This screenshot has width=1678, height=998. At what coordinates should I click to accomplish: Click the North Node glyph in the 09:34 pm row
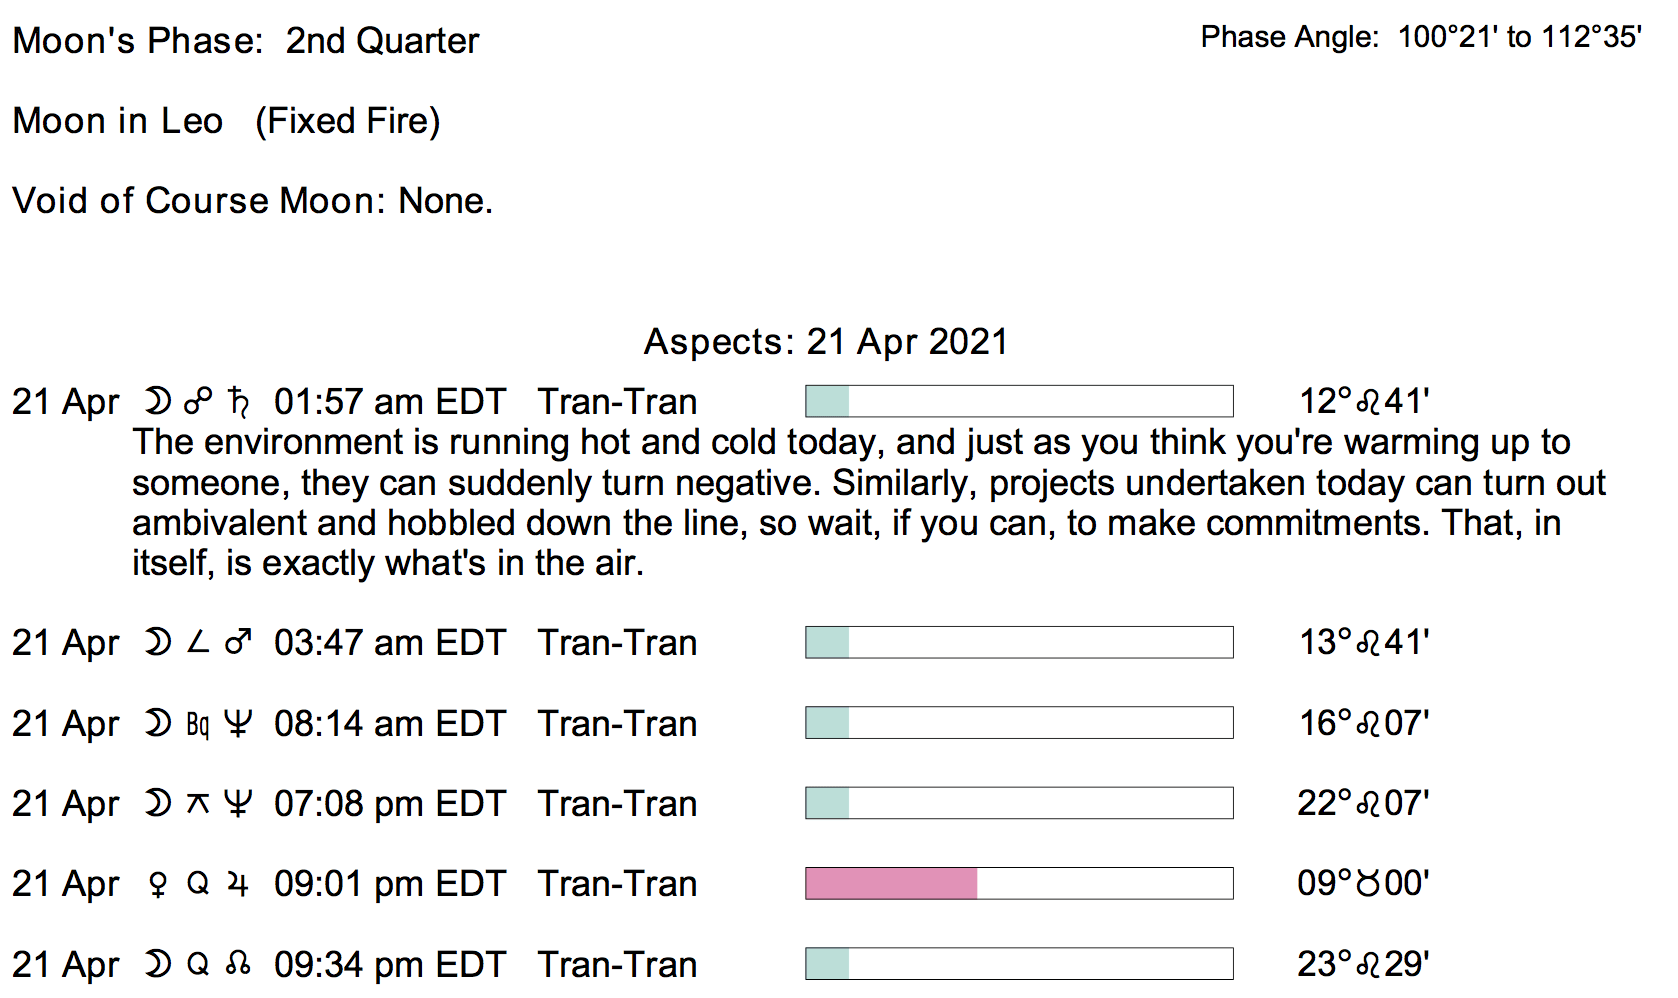[238, 964]
